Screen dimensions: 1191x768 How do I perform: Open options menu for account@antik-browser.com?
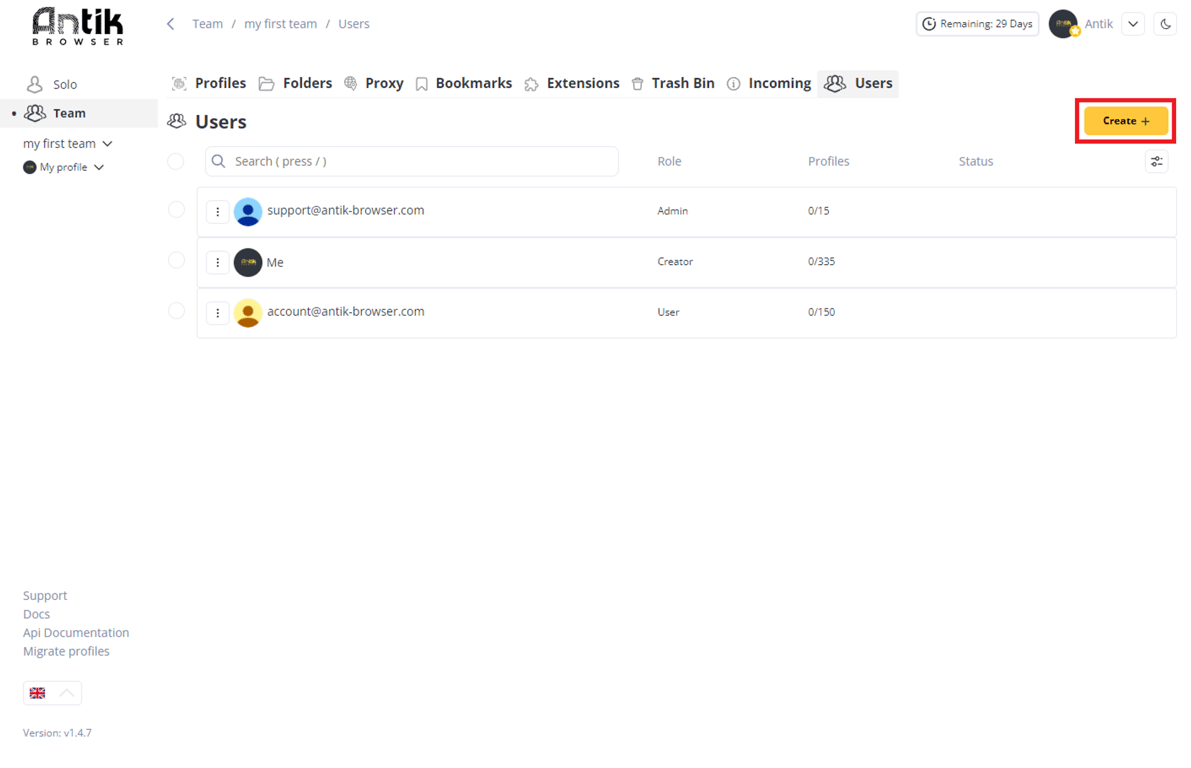(x=218, y=313)
